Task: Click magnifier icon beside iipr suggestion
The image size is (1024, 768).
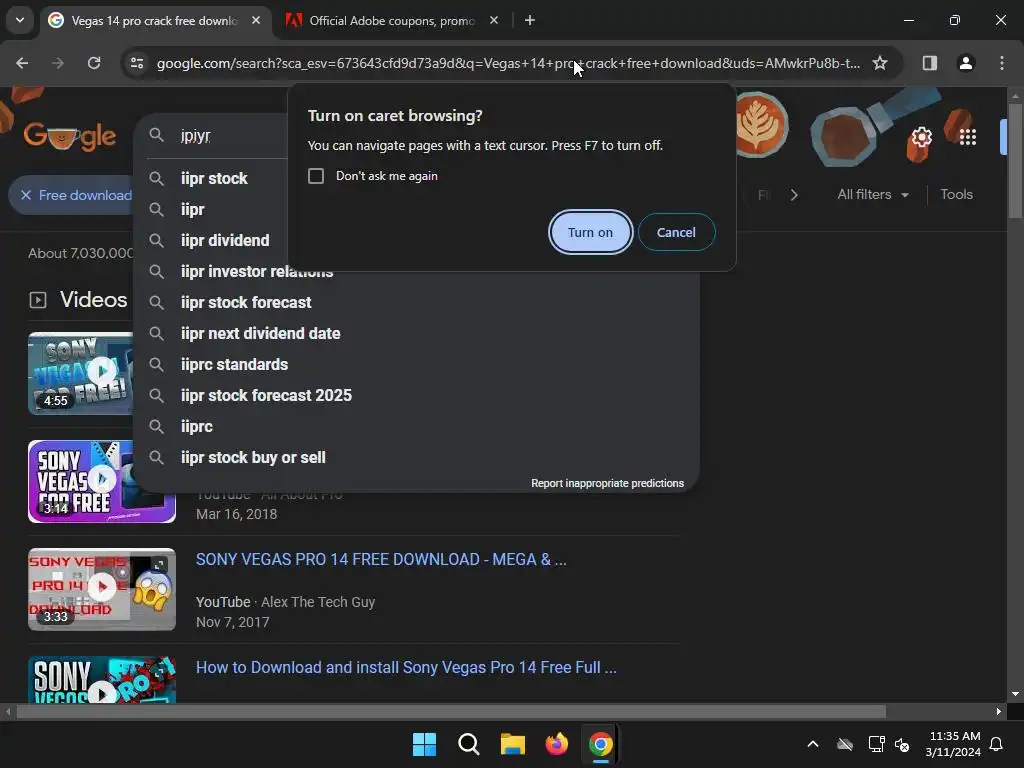Action: 156,209
